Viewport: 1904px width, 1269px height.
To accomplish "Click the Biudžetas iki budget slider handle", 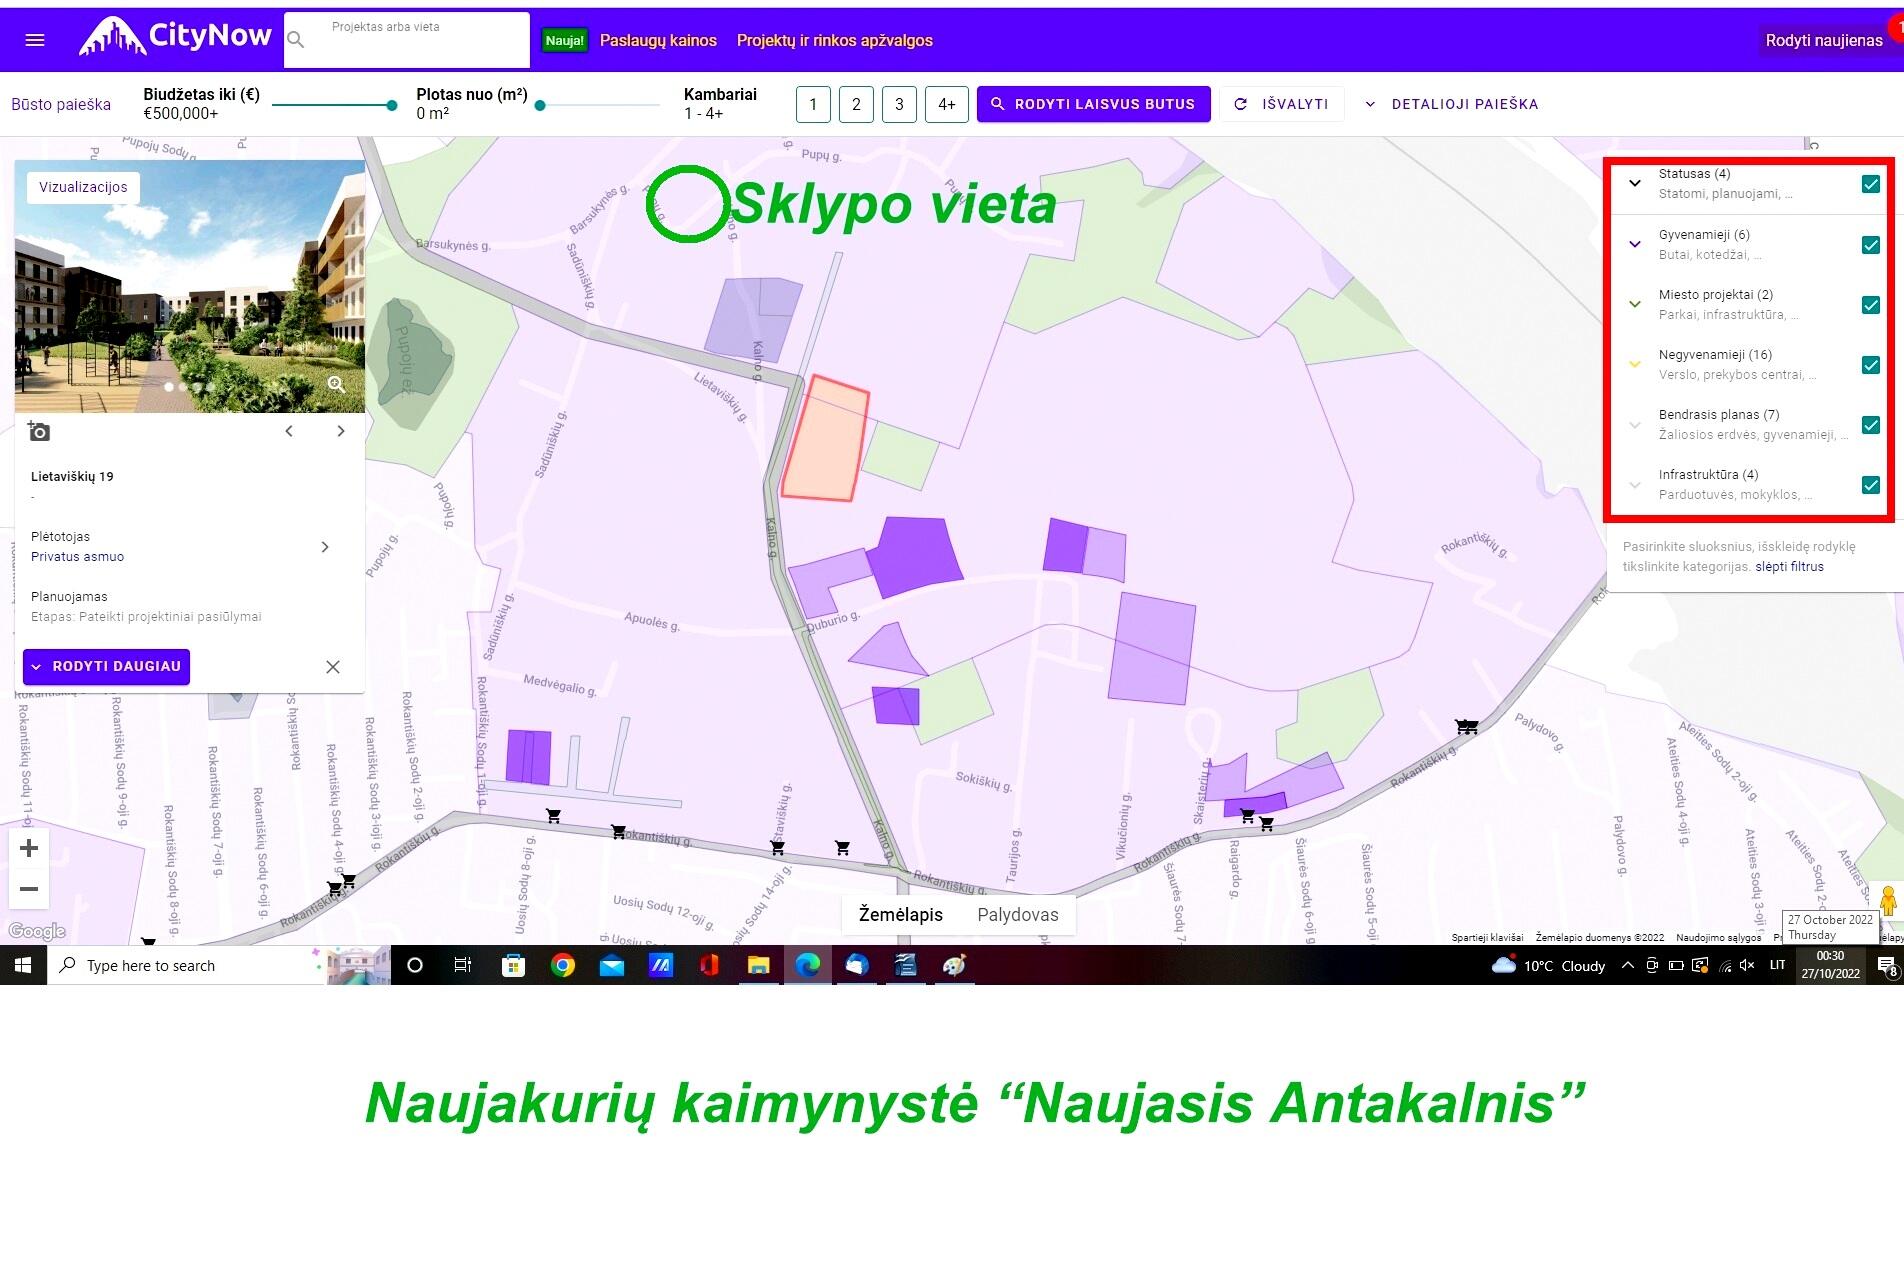I will tap(392, 105).
